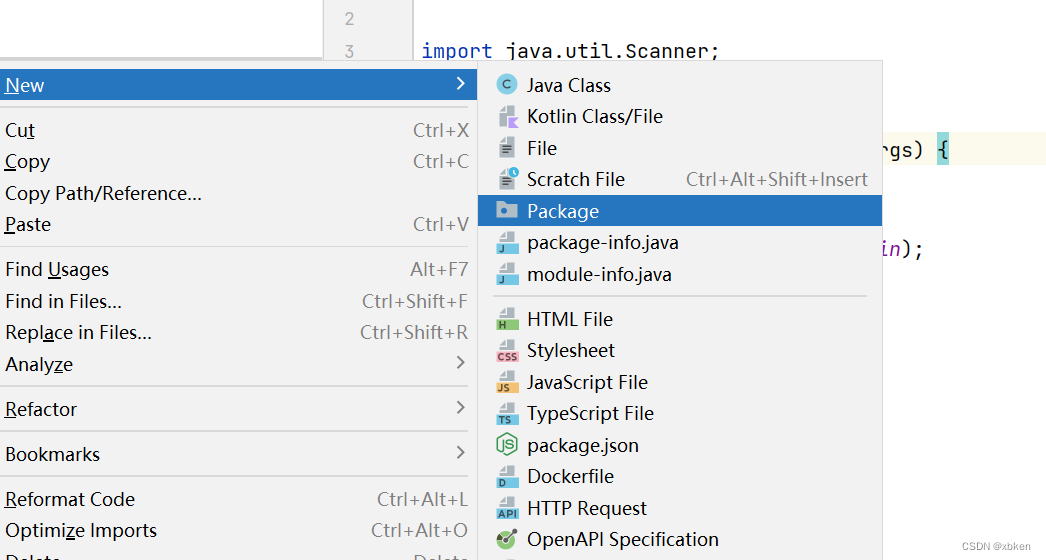Viewport: 1046px width, 560px height.
Task: Expand the Analyze submenu arrow
Action: (460, 363)
